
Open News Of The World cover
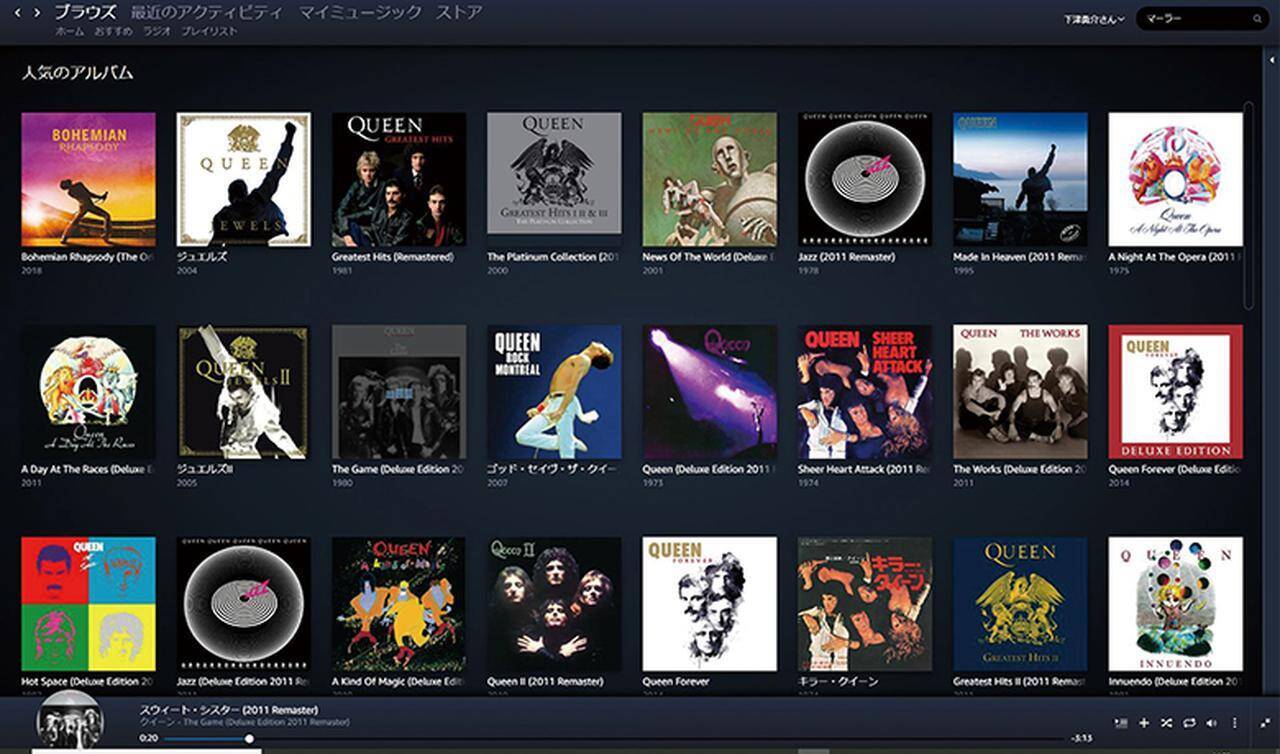710,179
